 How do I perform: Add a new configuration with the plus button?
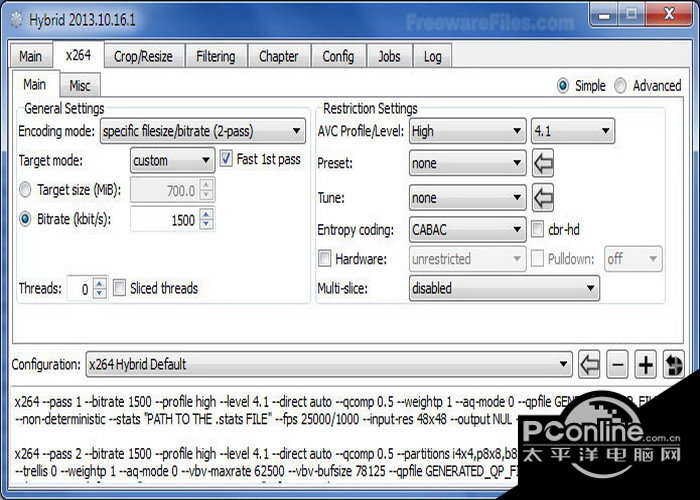[x=646, y=365]
